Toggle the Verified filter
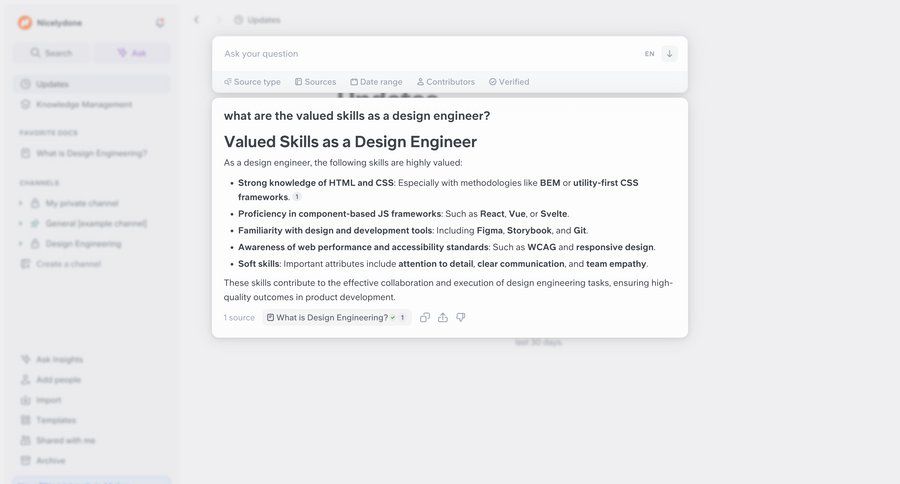The width and height of the screenshot is (900, 484). (509, 82)
